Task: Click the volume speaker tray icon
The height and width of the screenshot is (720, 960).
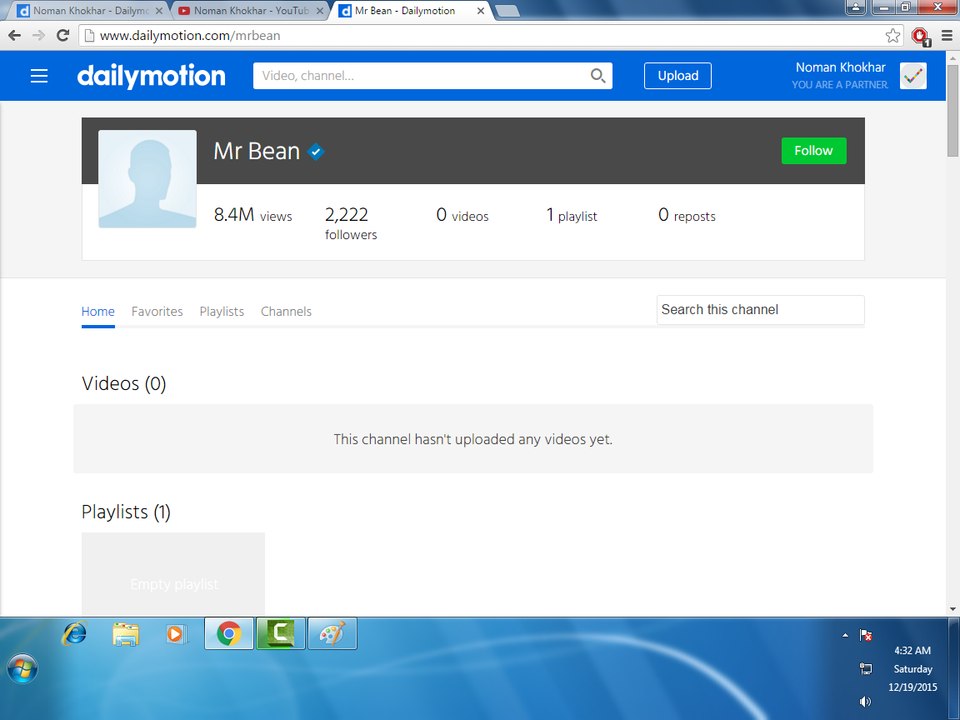Action: 866,702
